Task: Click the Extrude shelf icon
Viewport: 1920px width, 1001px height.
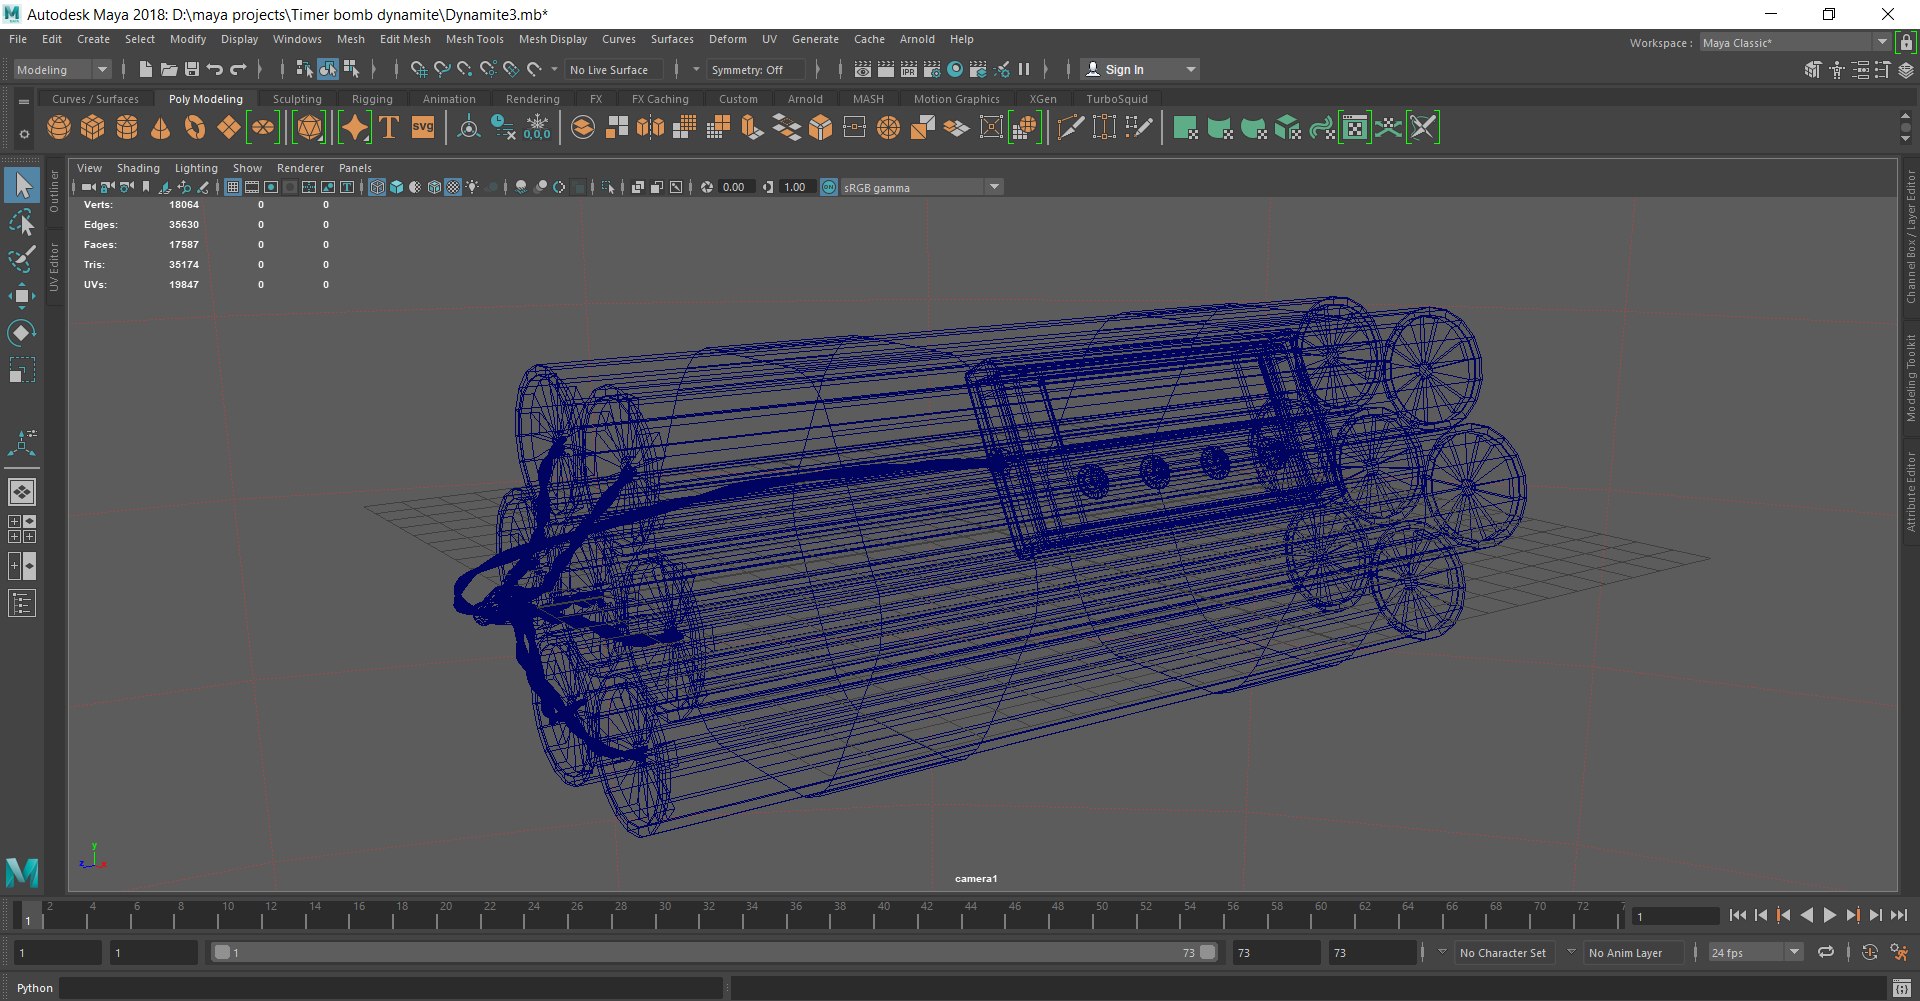Action: pyautogui.click(x=752, y=128)
